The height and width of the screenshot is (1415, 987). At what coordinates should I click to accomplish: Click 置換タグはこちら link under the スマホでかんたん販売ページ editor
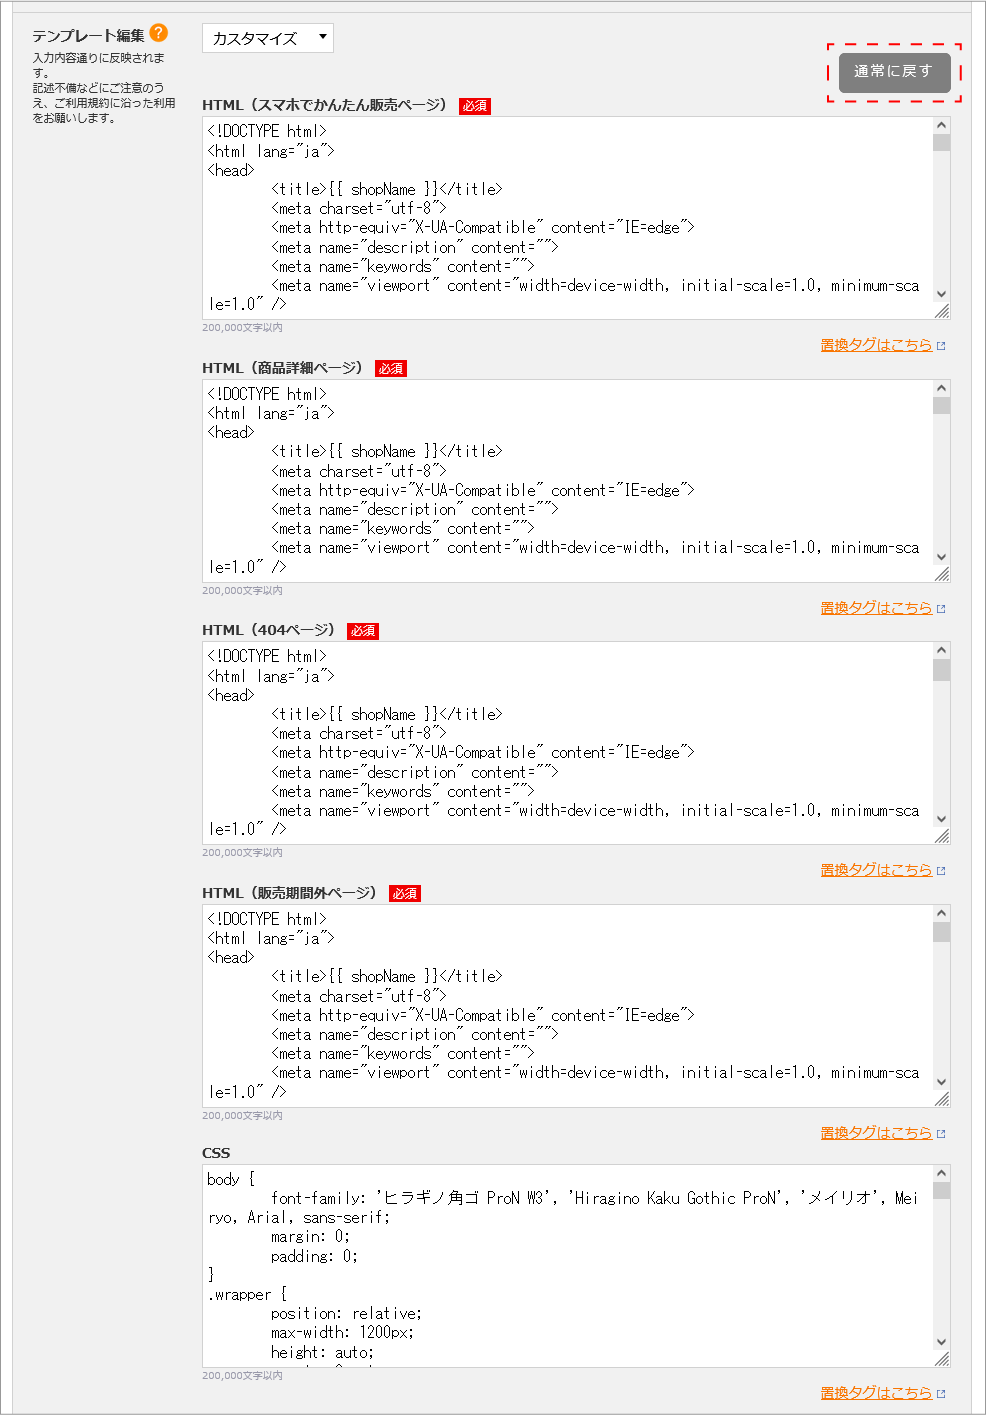click(x=876, y=345)
